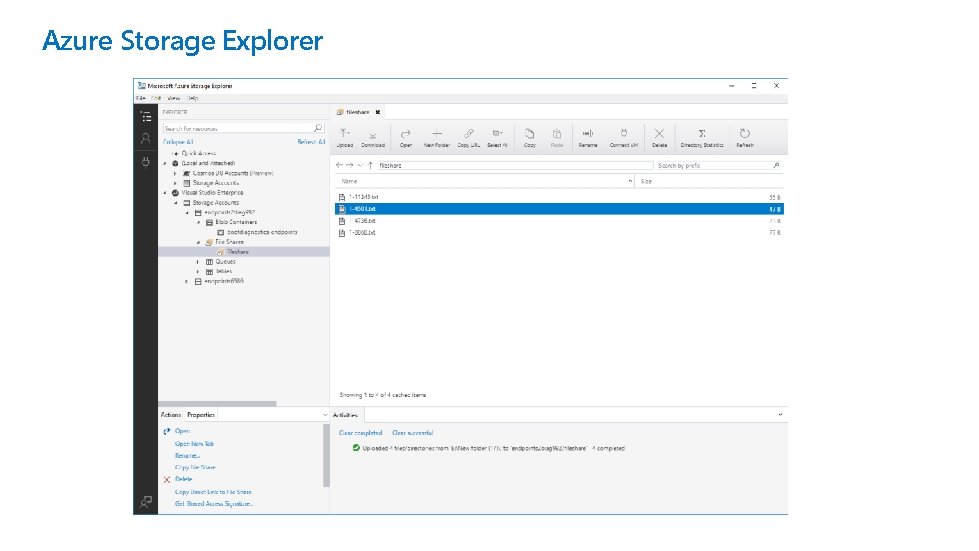Open the Edit menu
Viewport: 979px width, 551px height.
156,98
